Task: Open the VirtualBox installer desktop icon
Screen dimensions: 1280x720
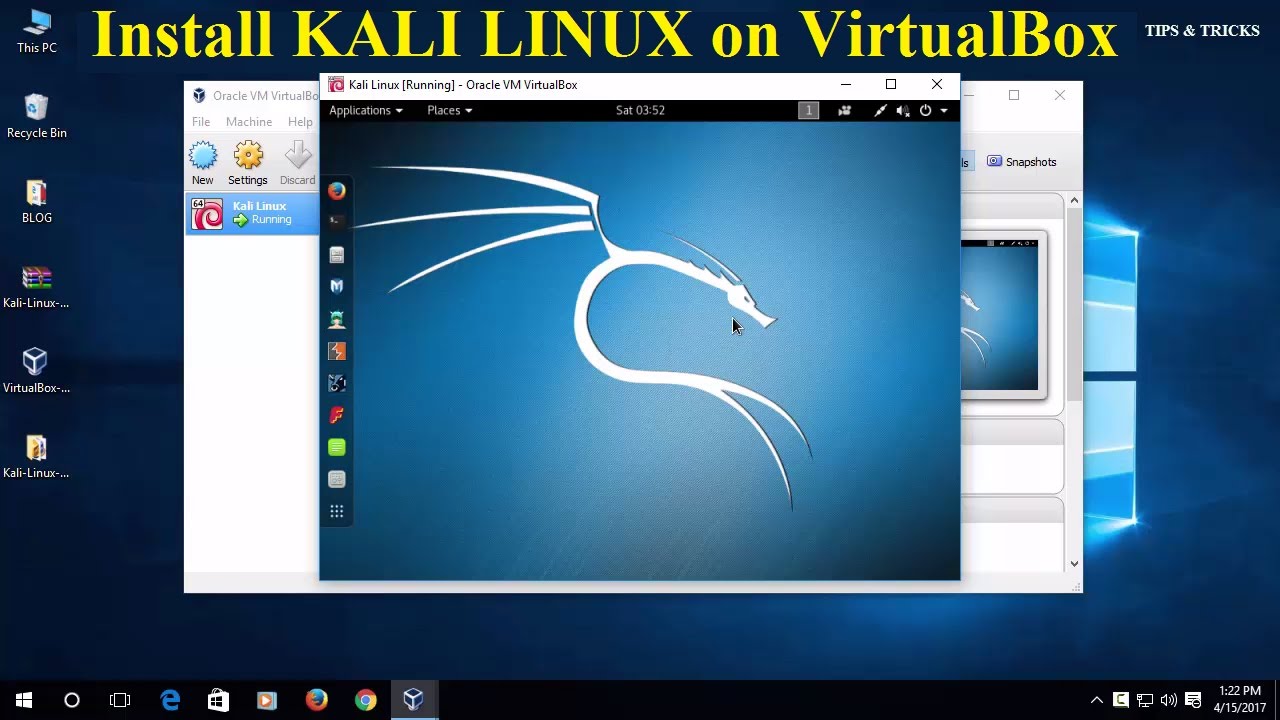Action: click(x=36, y=371)
